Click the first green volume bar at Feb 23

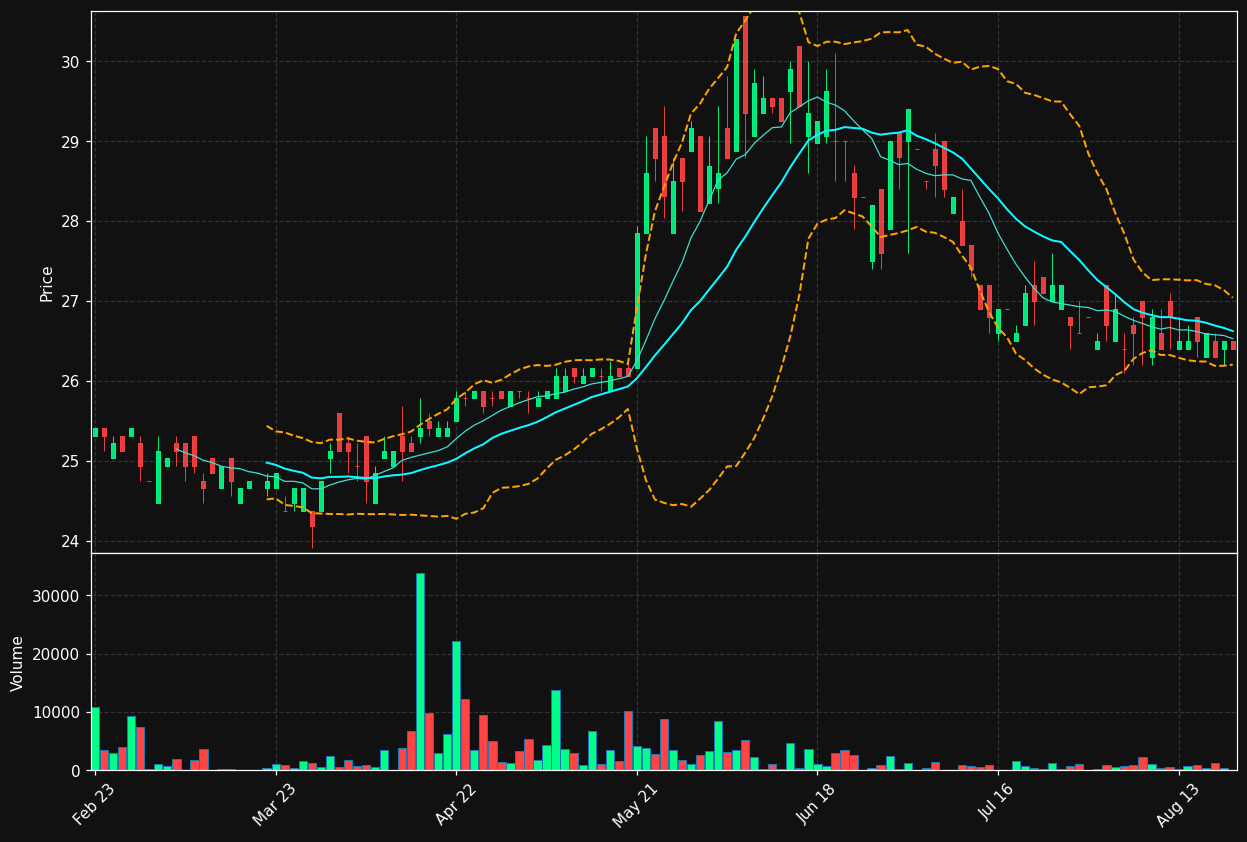[x=95, y=739]
